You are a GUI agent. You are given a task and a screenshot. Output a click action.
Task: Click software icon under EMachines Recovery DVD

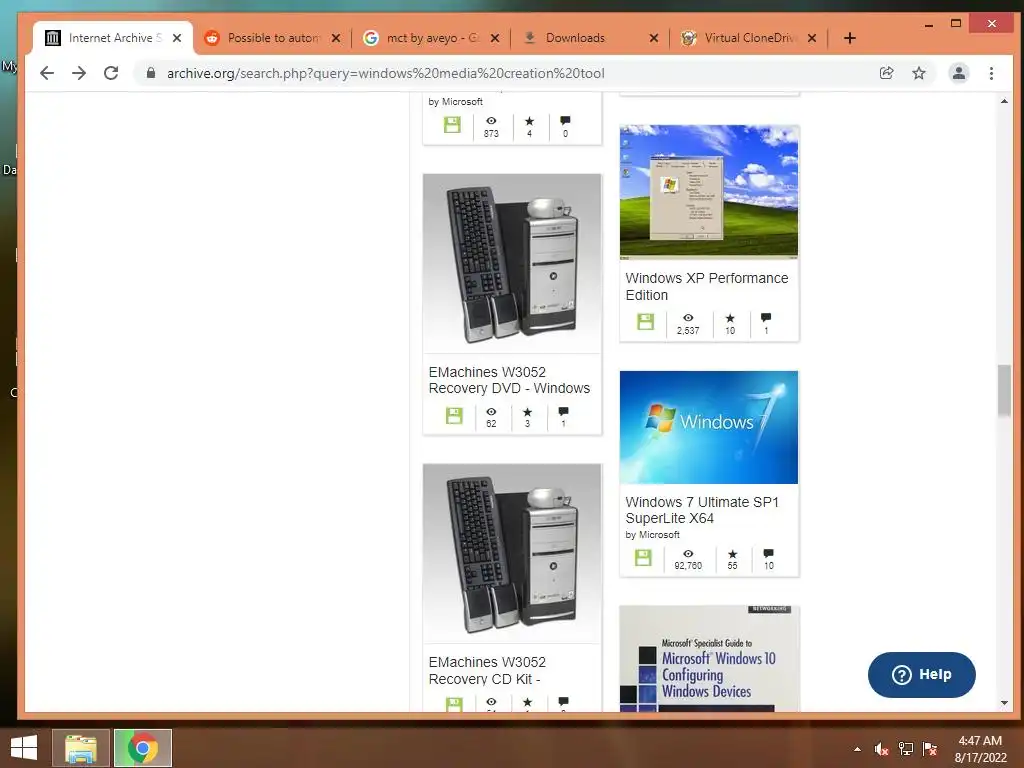[x=454, y=415]
